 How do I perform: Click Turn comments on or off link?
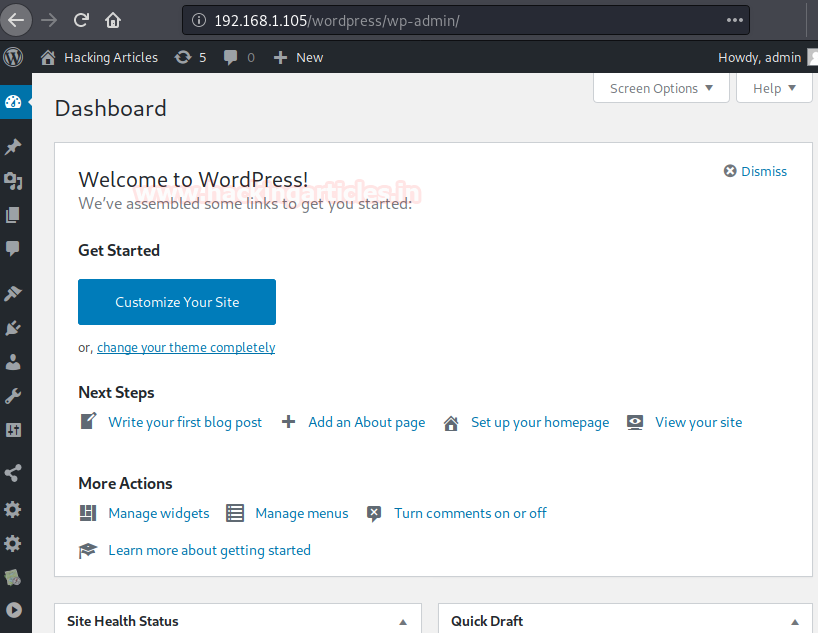pos(470,513)
